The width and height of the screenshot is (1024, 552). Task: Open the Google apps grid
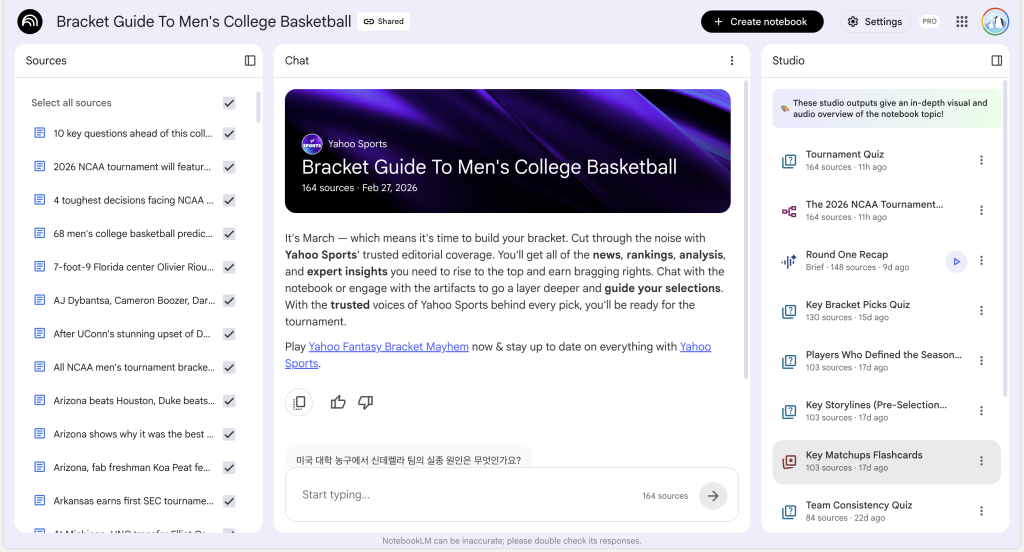(962, 21)
